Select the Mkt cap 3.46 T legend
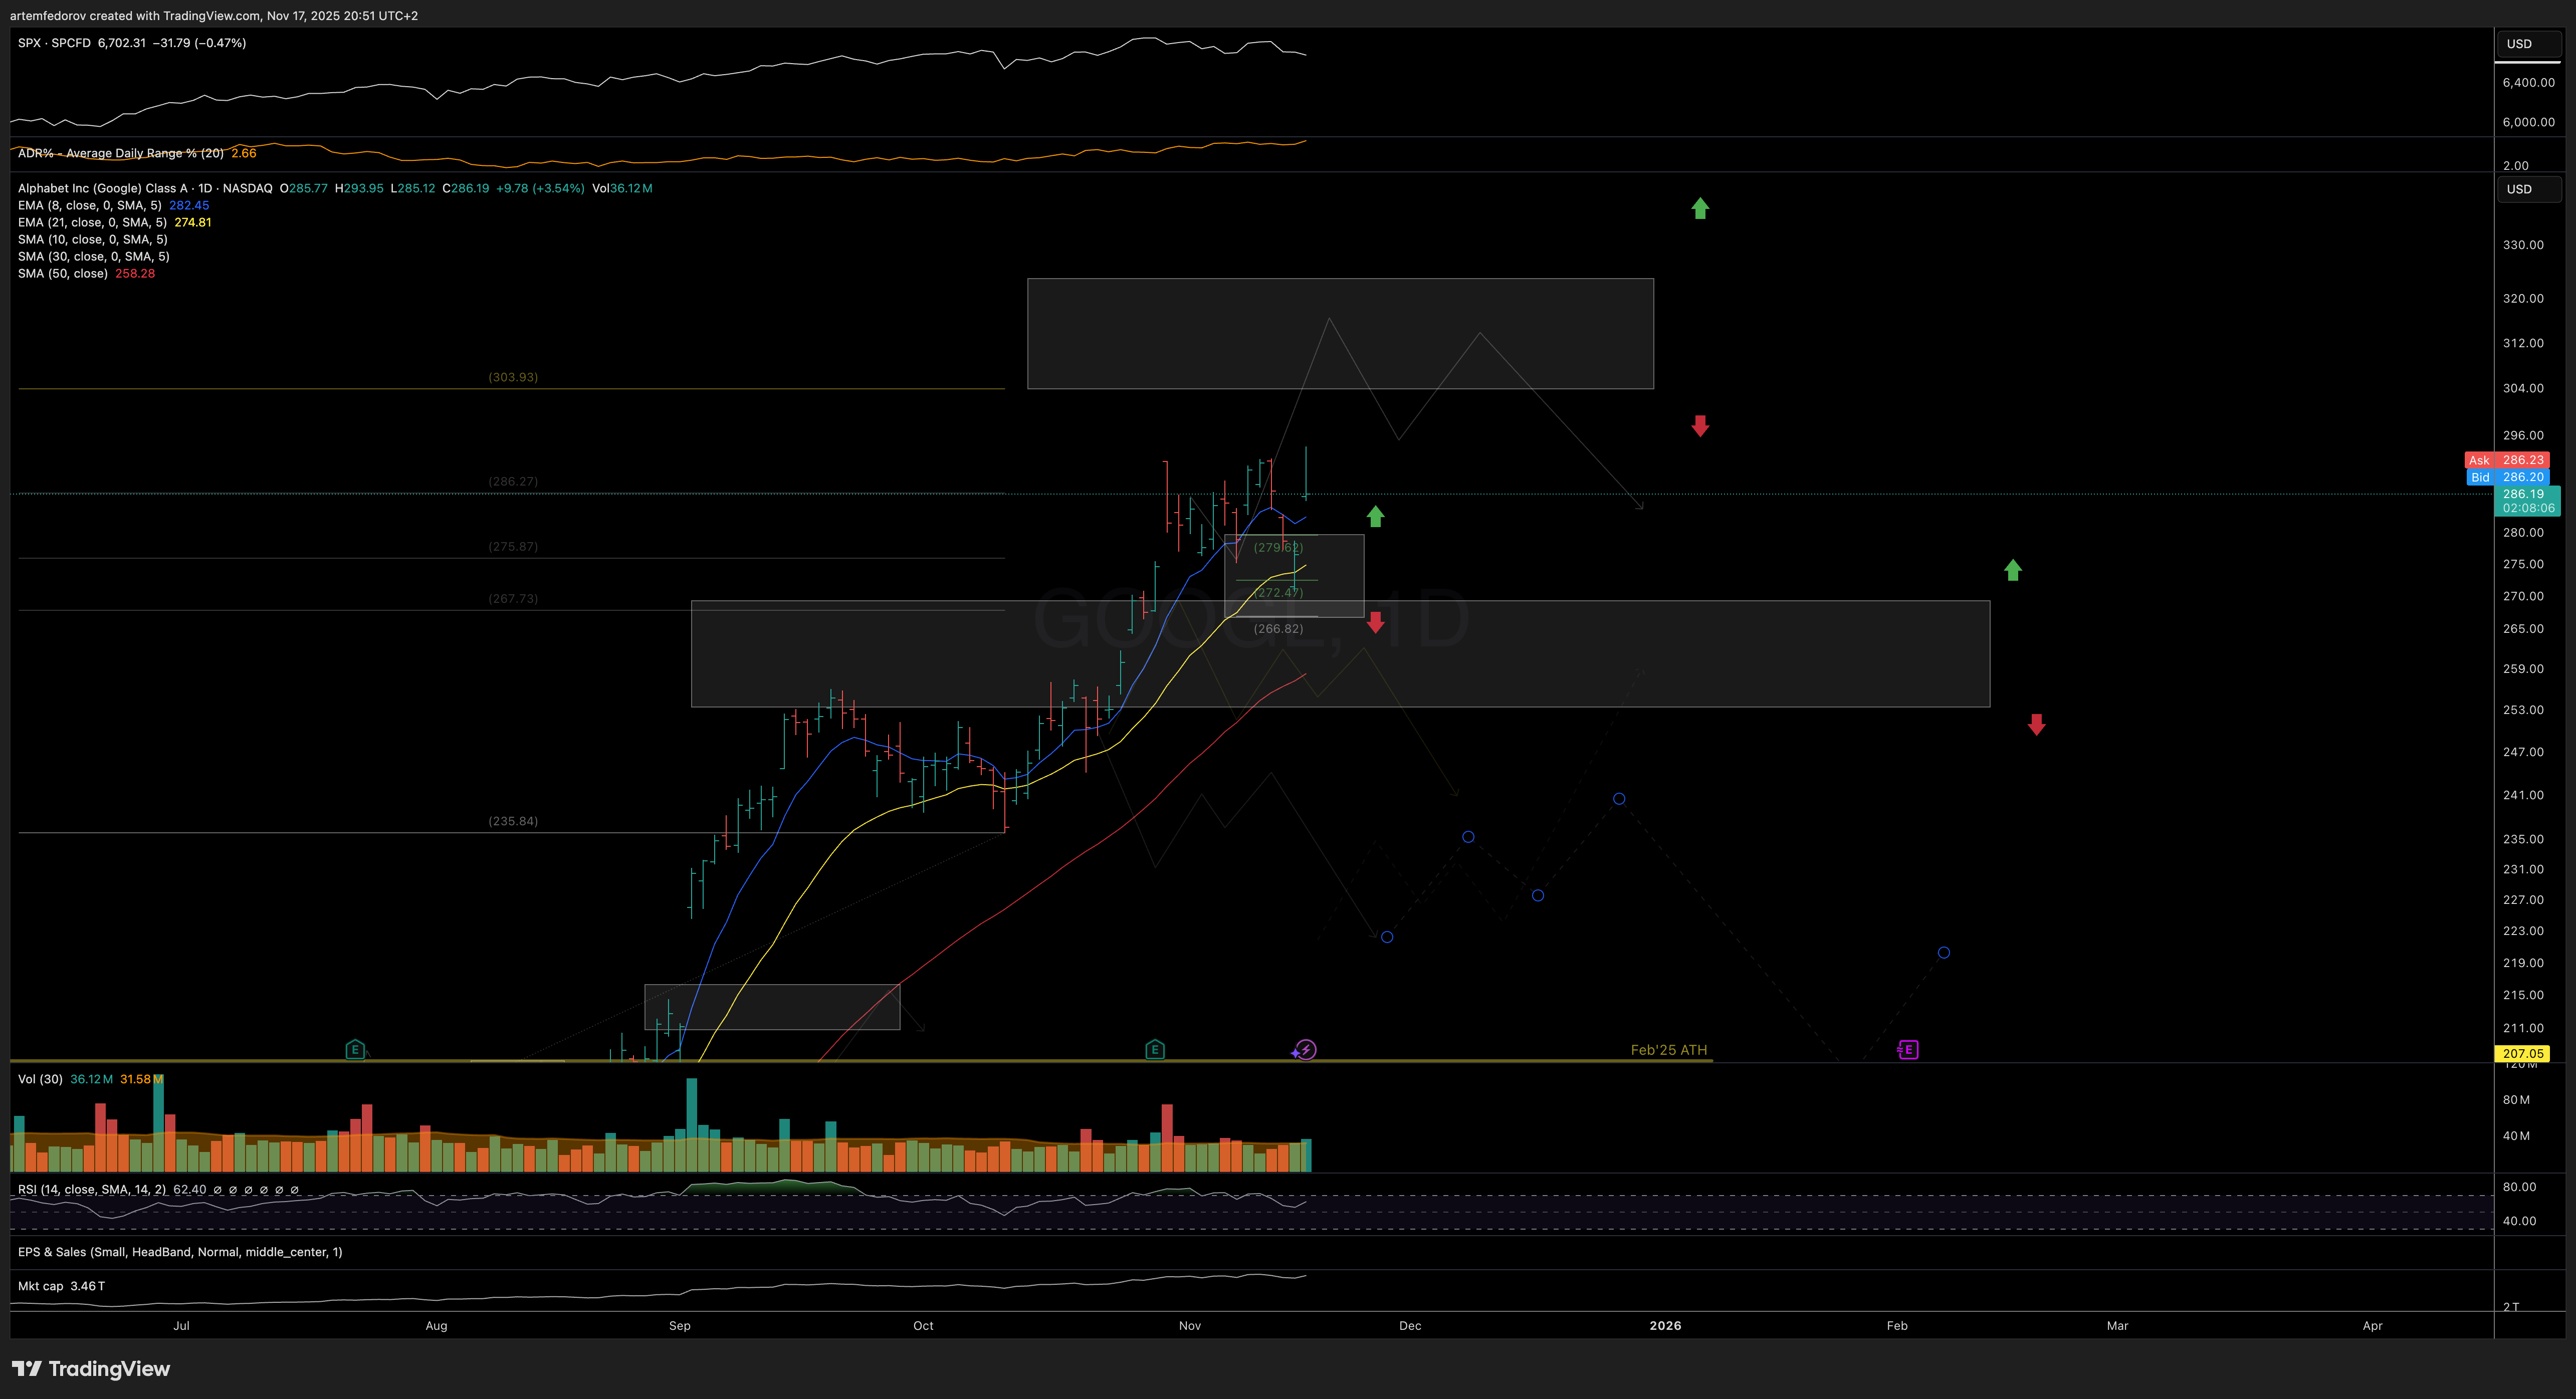The image size is (2576, 1399). (x=61, y=1286)
